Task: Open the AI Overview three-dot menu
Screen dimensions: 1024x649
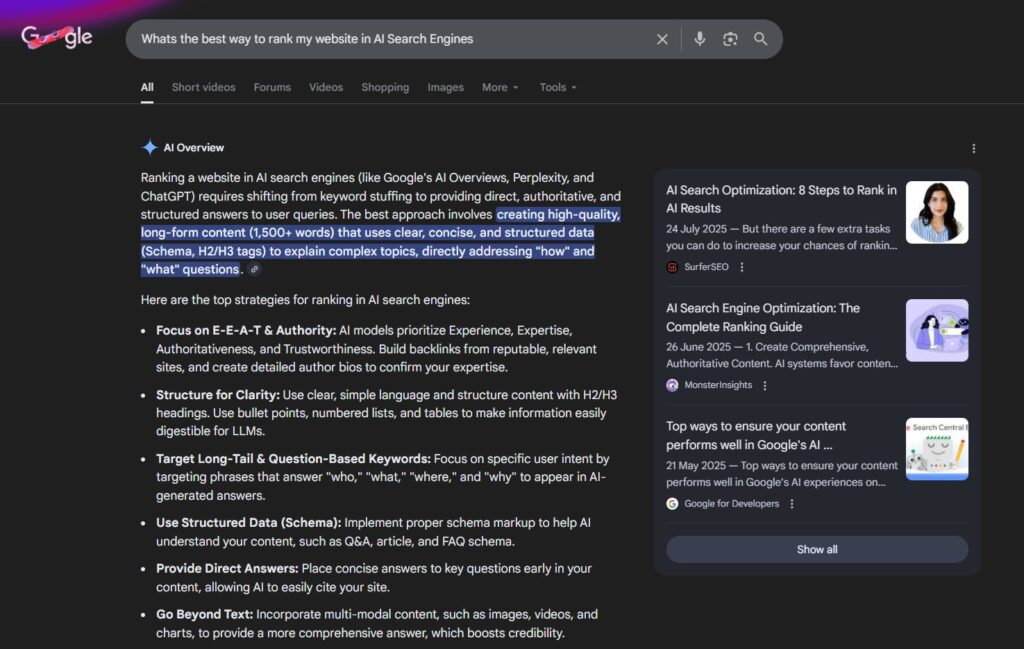Action: coord(974,147)
